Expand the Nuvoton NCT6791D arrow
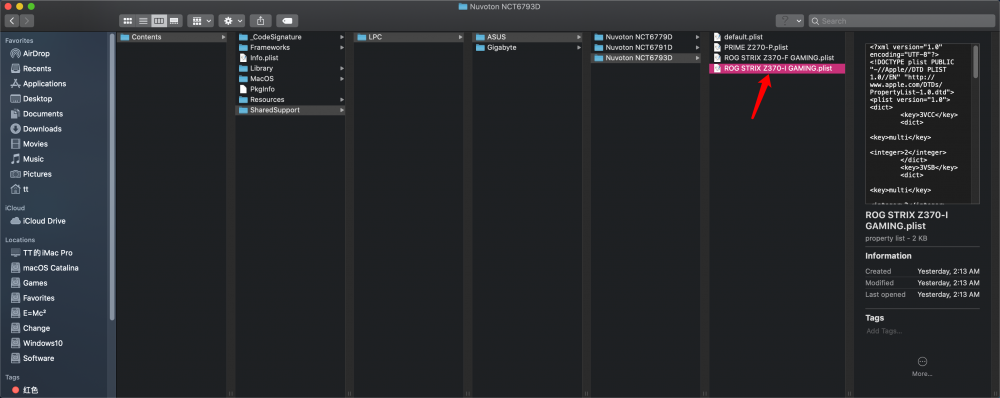The width and height of the screenshot is (1000, 398). click(x=698, y=47)
